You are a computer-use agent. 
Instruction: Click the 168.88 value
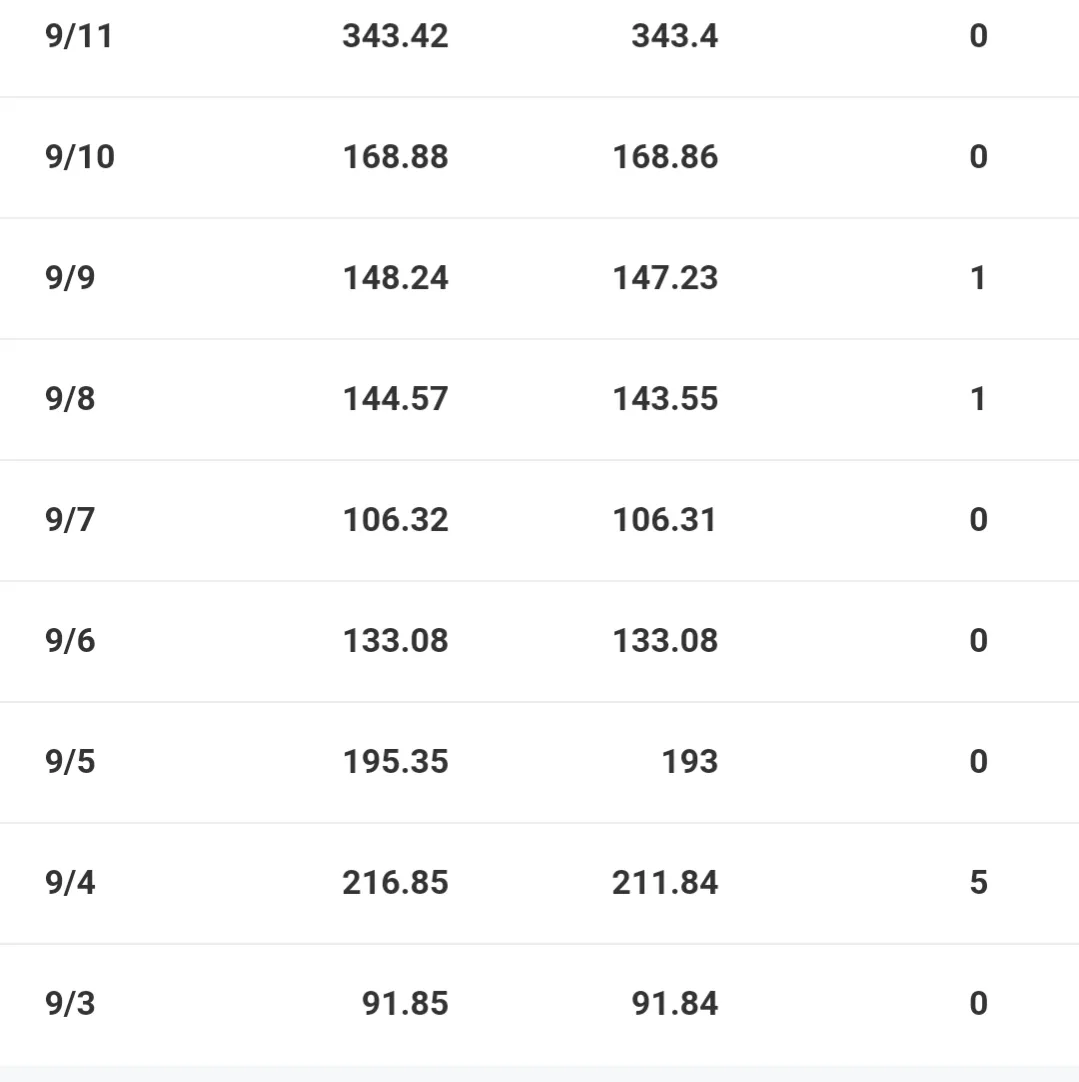click(395, 157)
